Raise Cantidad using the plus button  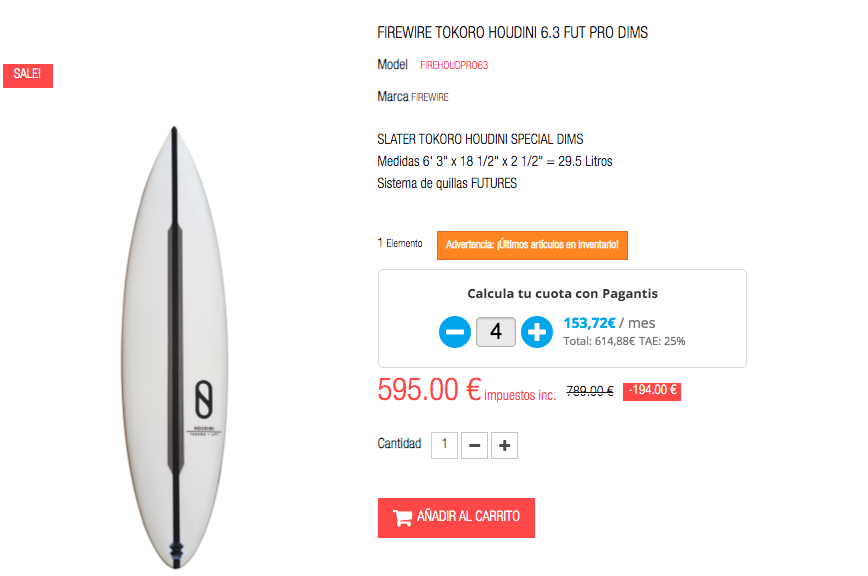coord(504,445)
